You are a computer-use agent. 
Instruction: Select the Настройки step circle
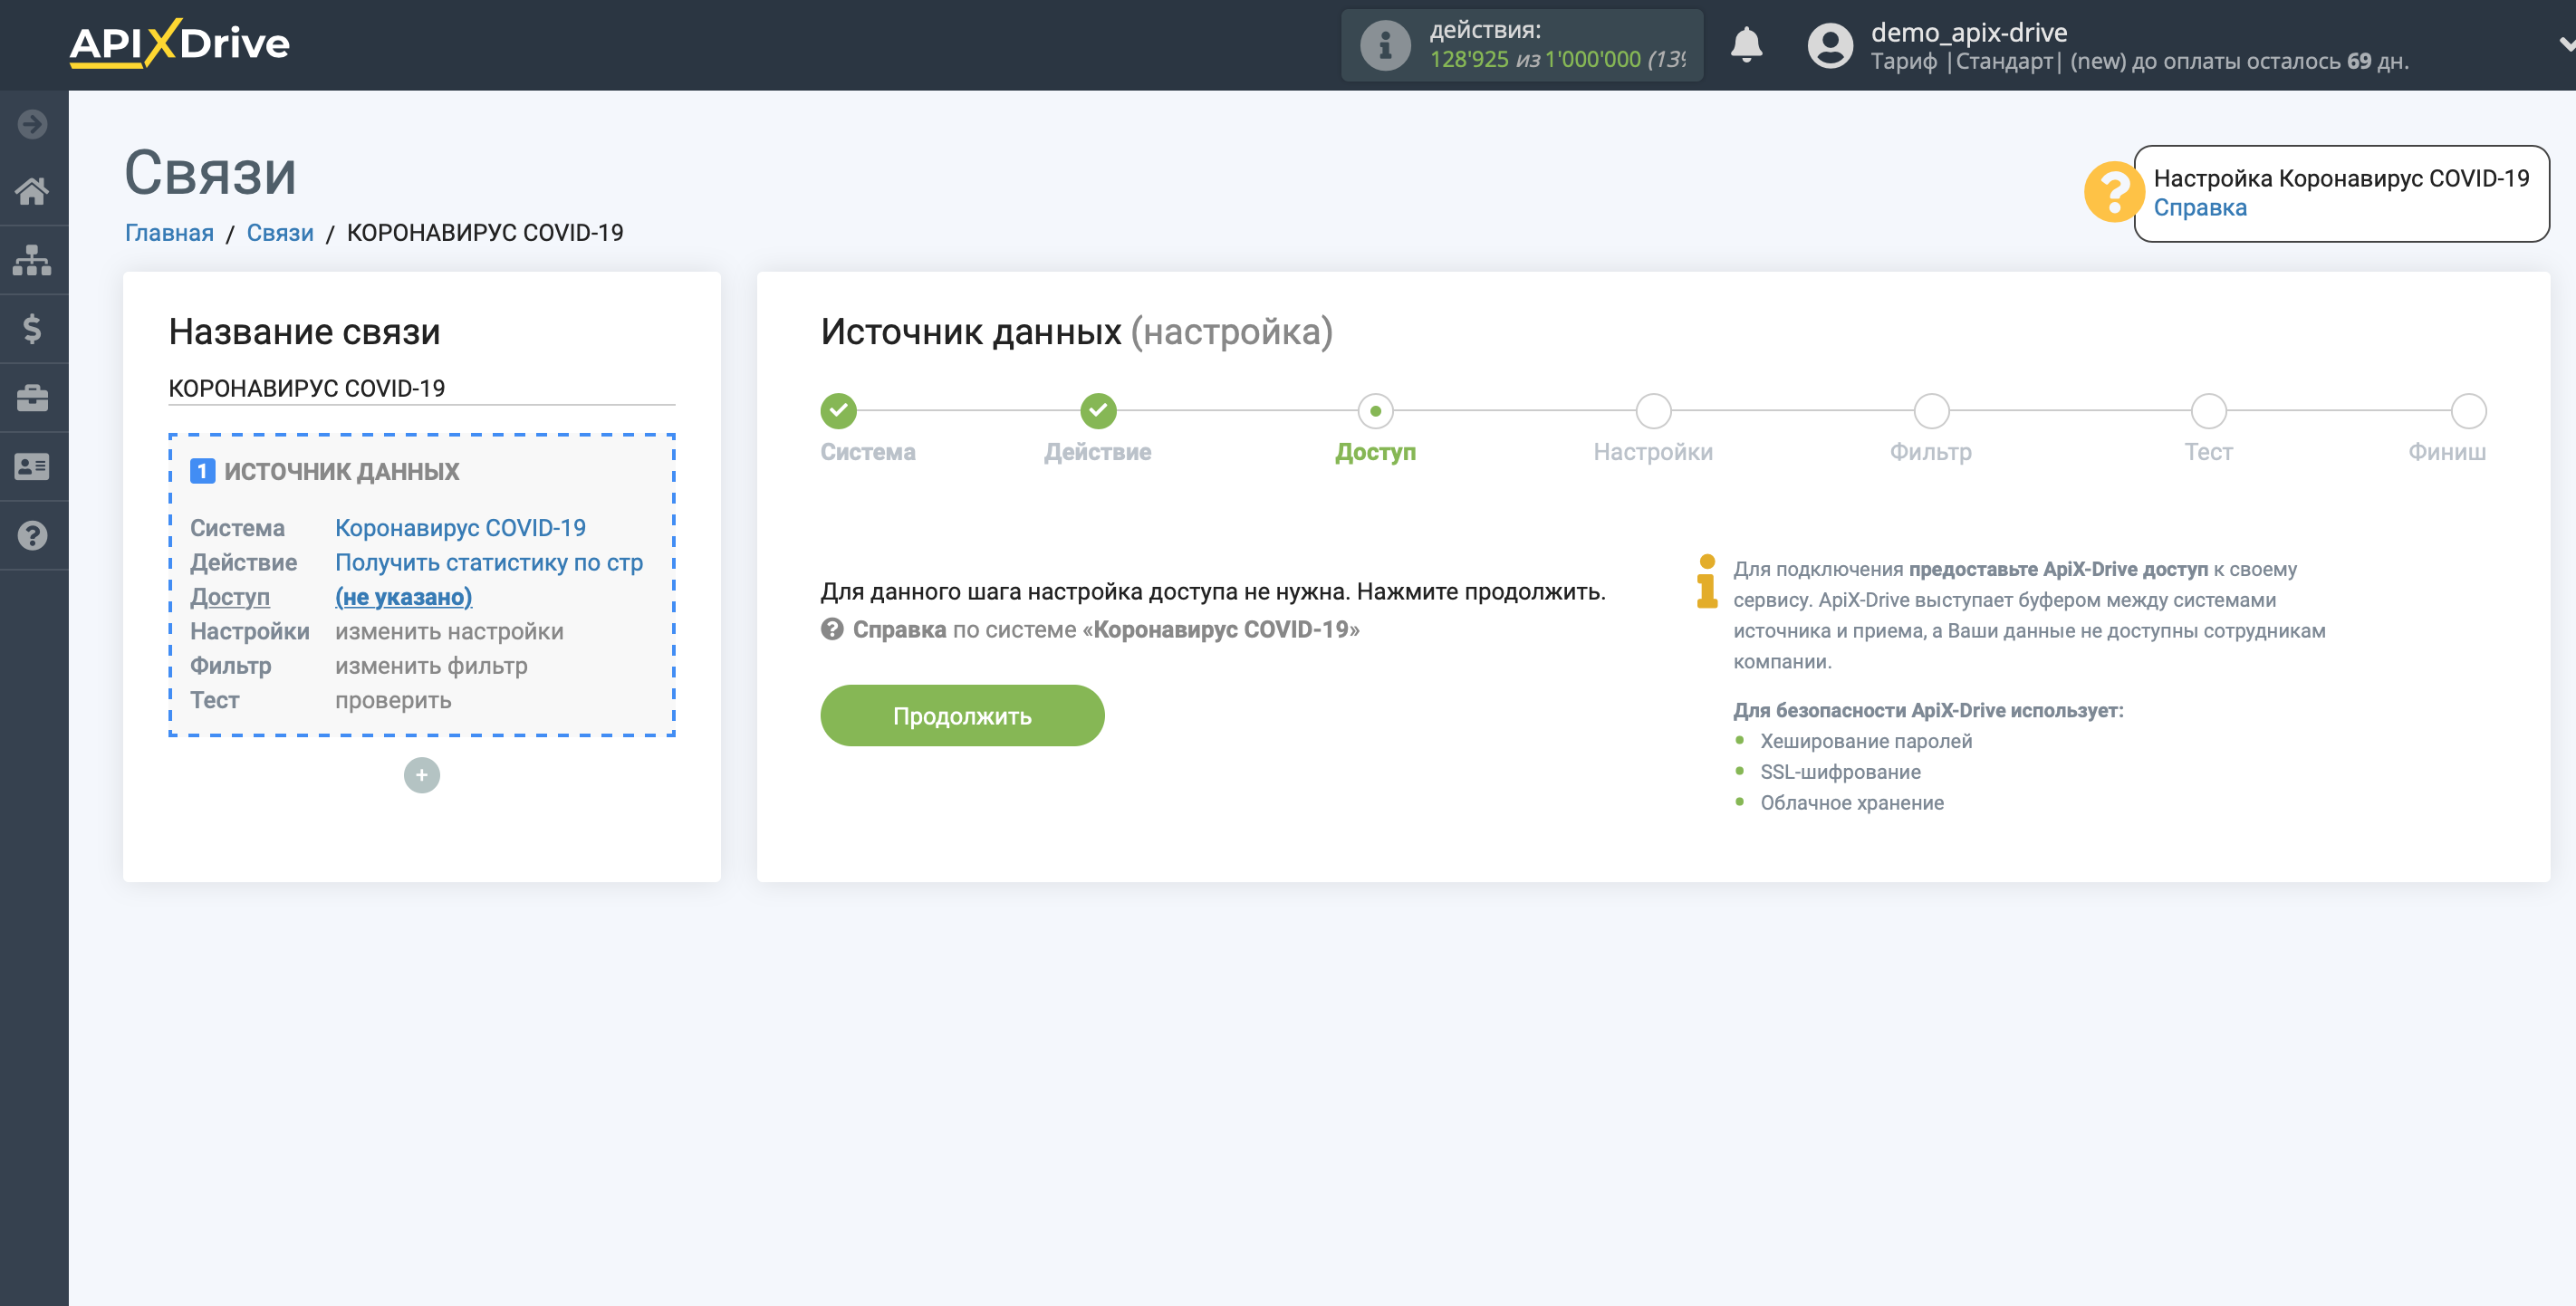coord(1653,411)
